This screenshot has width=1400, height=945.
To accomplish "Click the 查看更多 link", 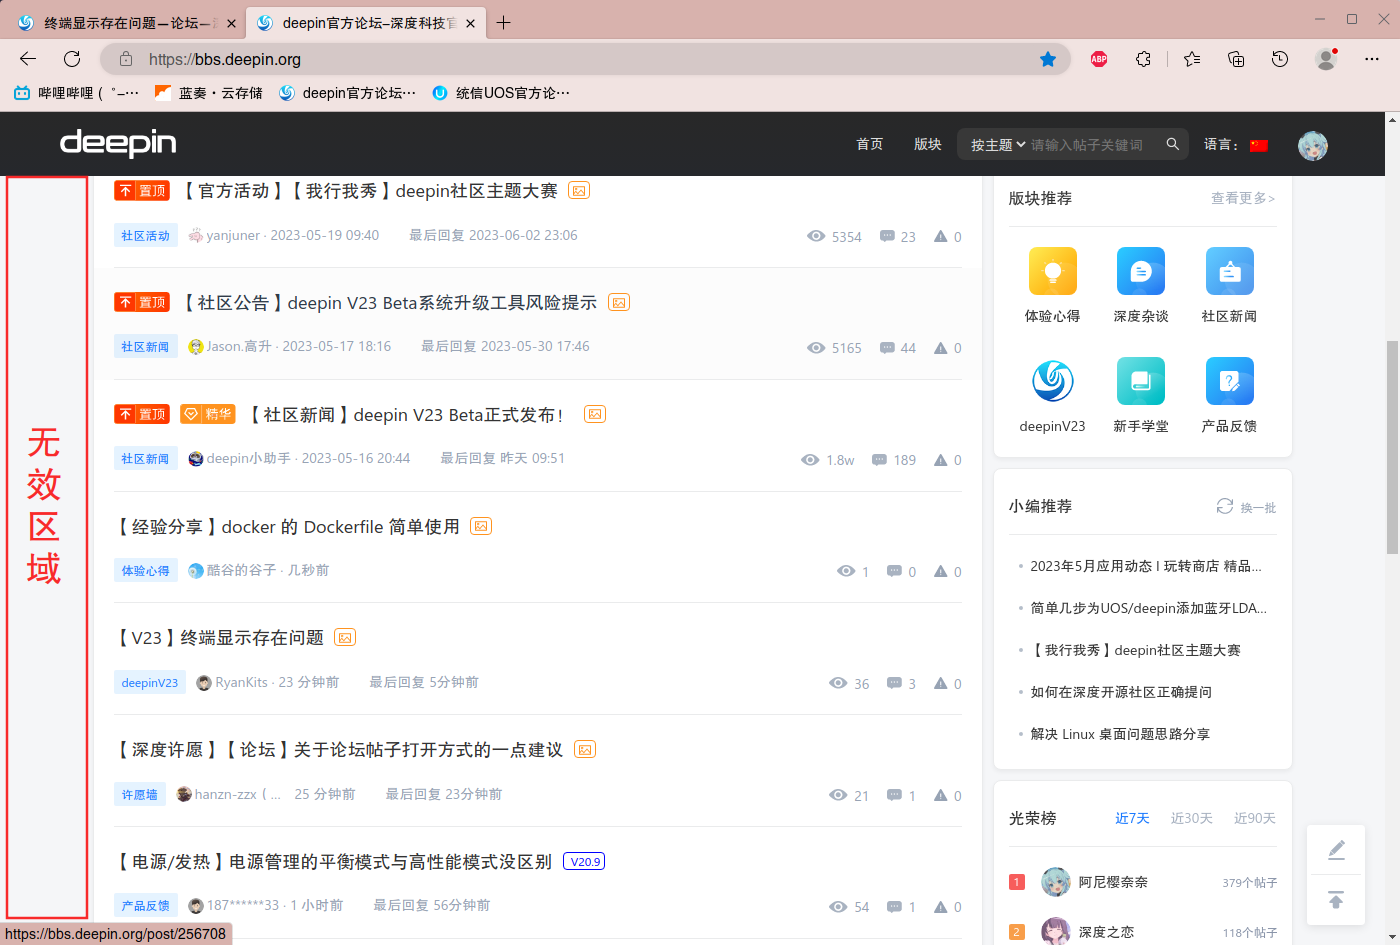I will tap(1243, 198).
